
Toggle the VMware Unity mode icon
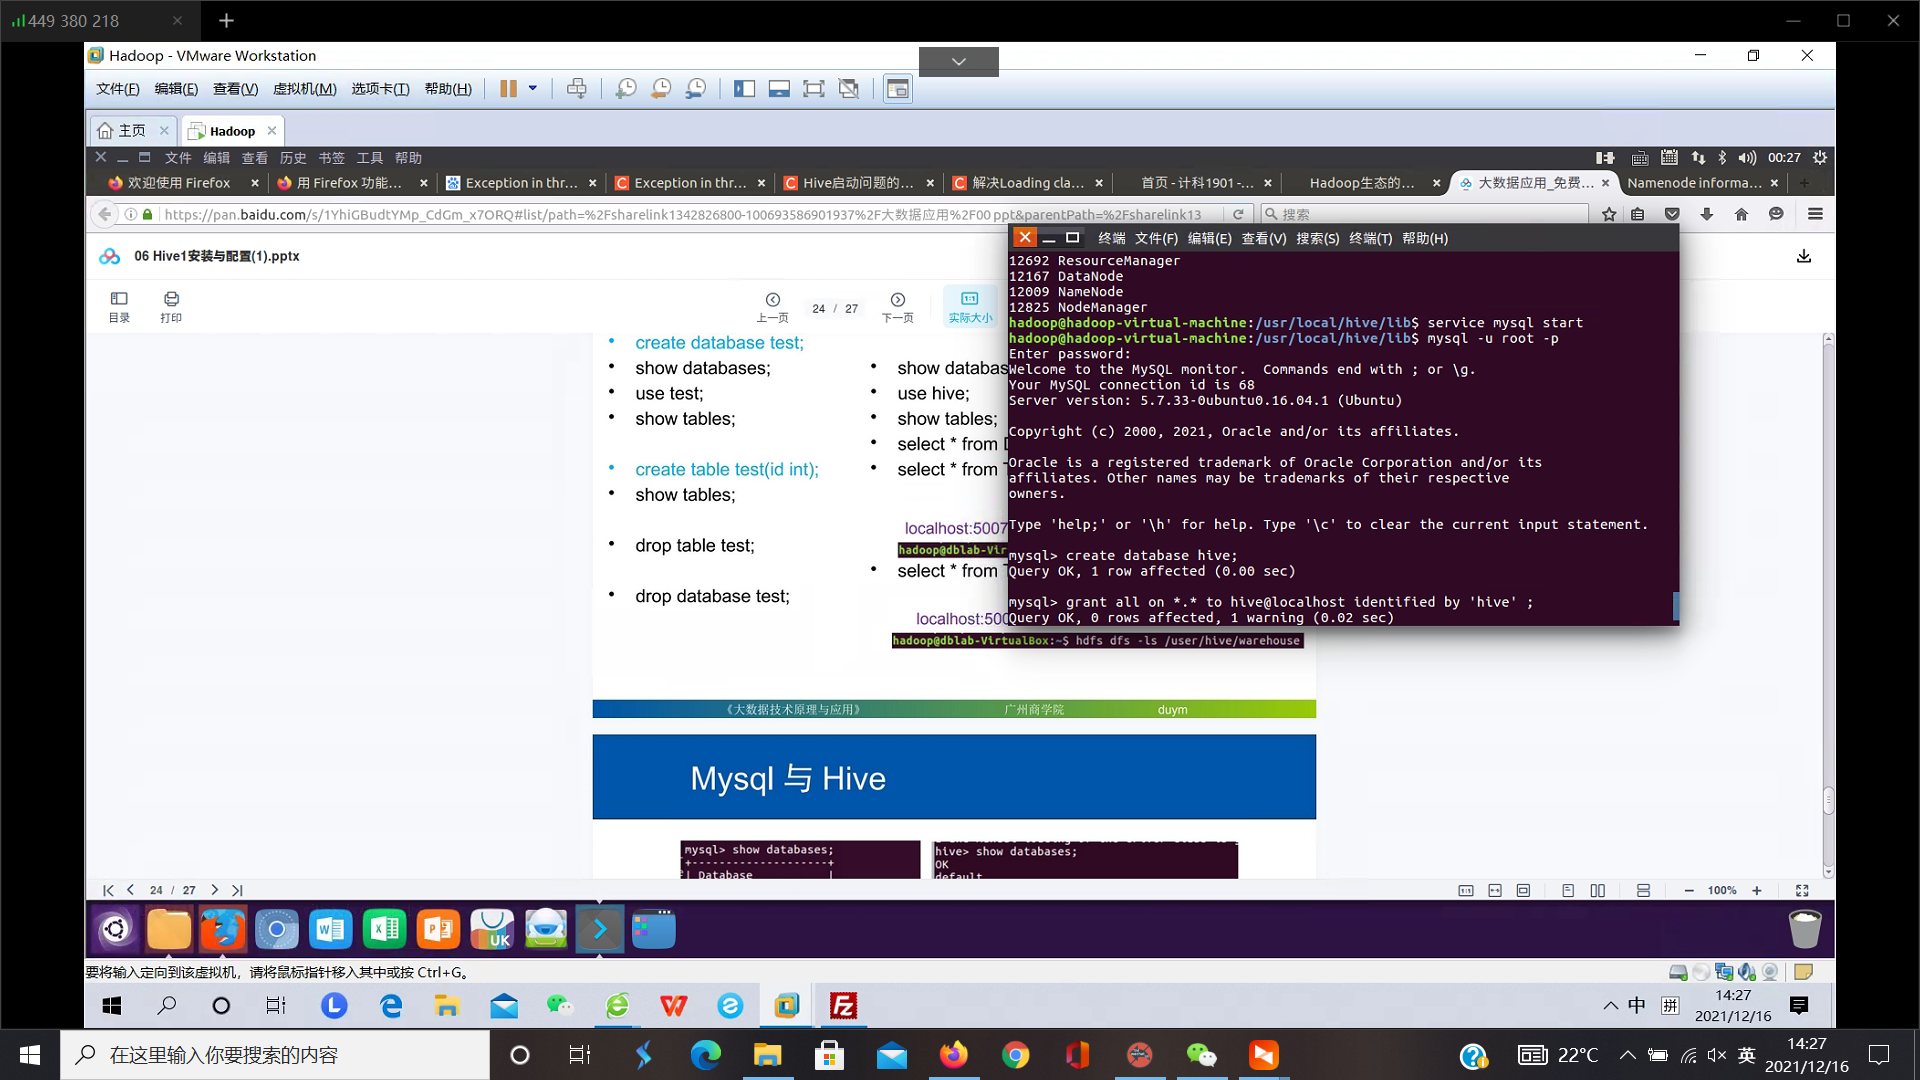click(849, 89)
